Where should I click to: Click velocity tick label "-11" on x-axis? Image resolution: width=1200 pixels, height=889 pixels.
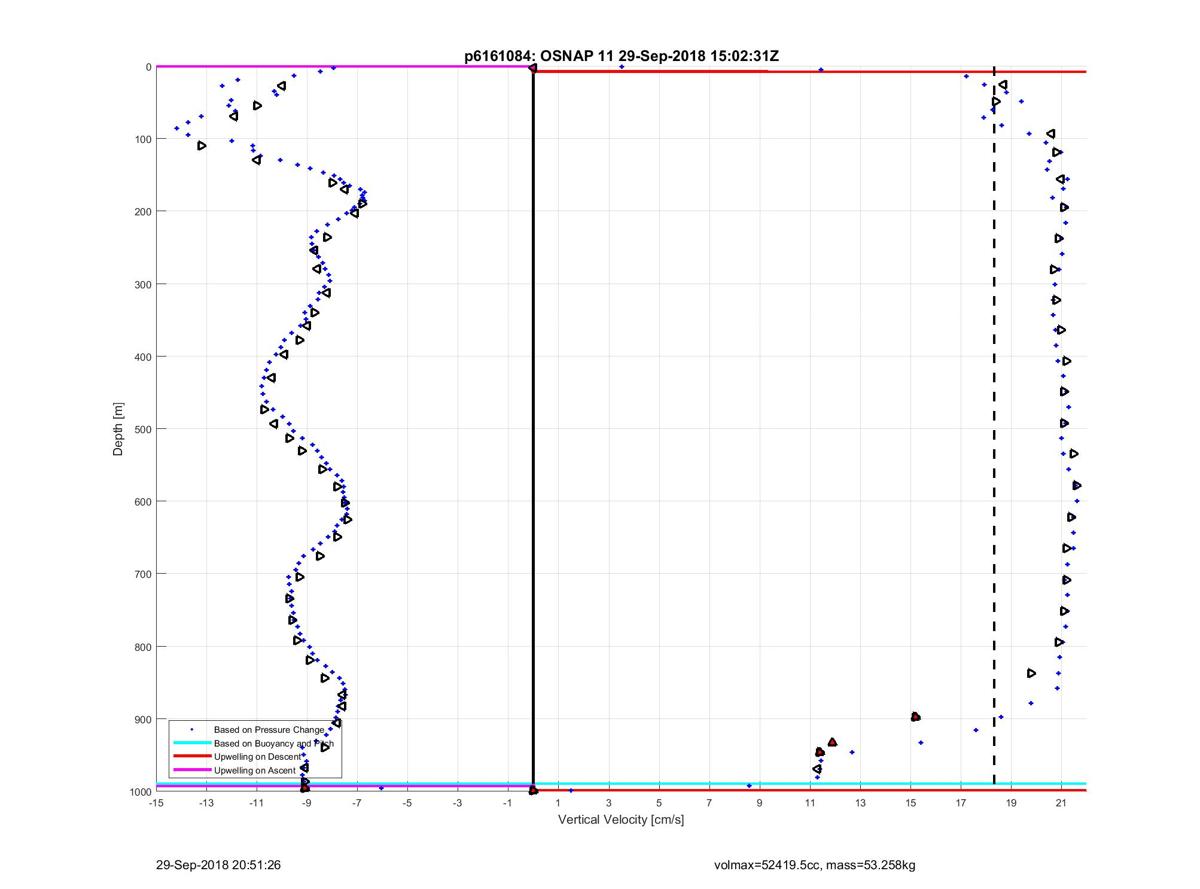[x=256, y=803]
